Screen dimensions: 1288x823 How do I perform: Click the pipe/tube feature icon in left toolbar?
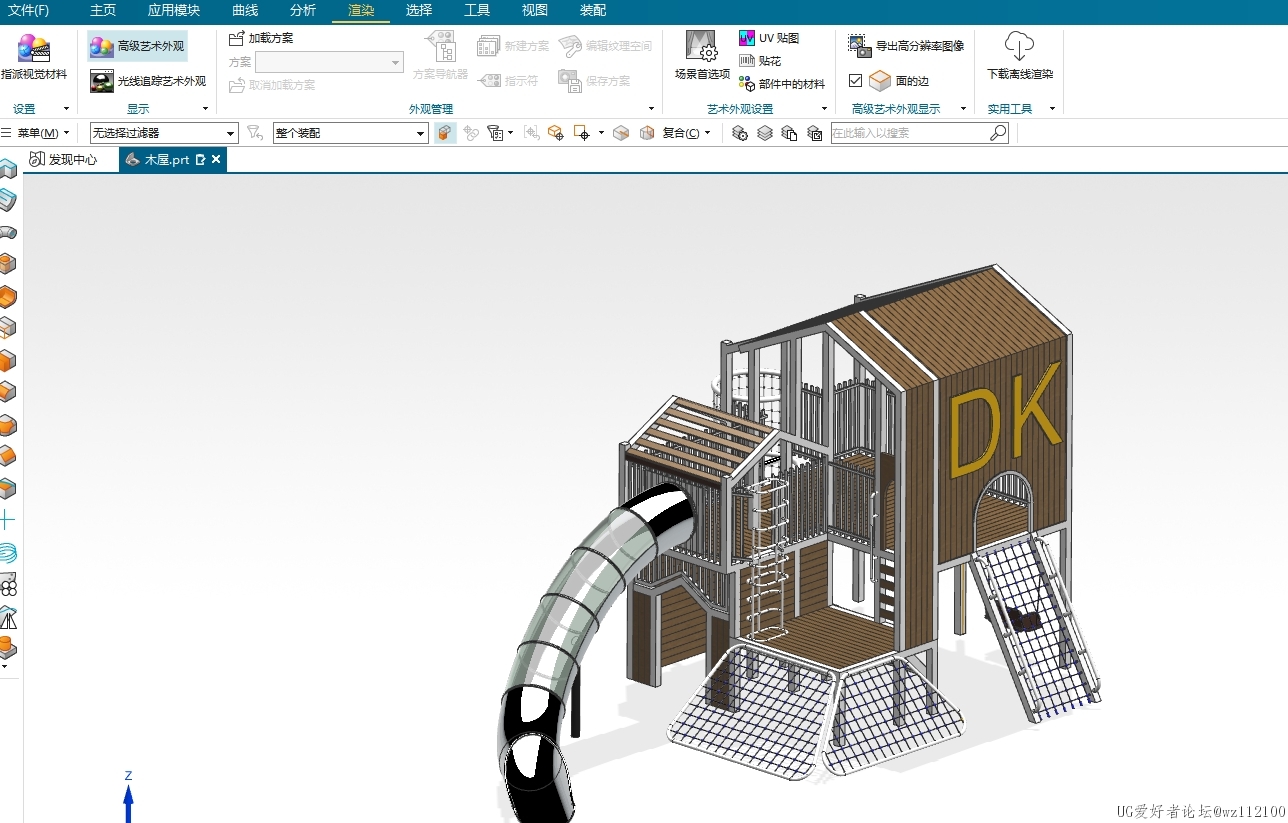pos(8,232)
